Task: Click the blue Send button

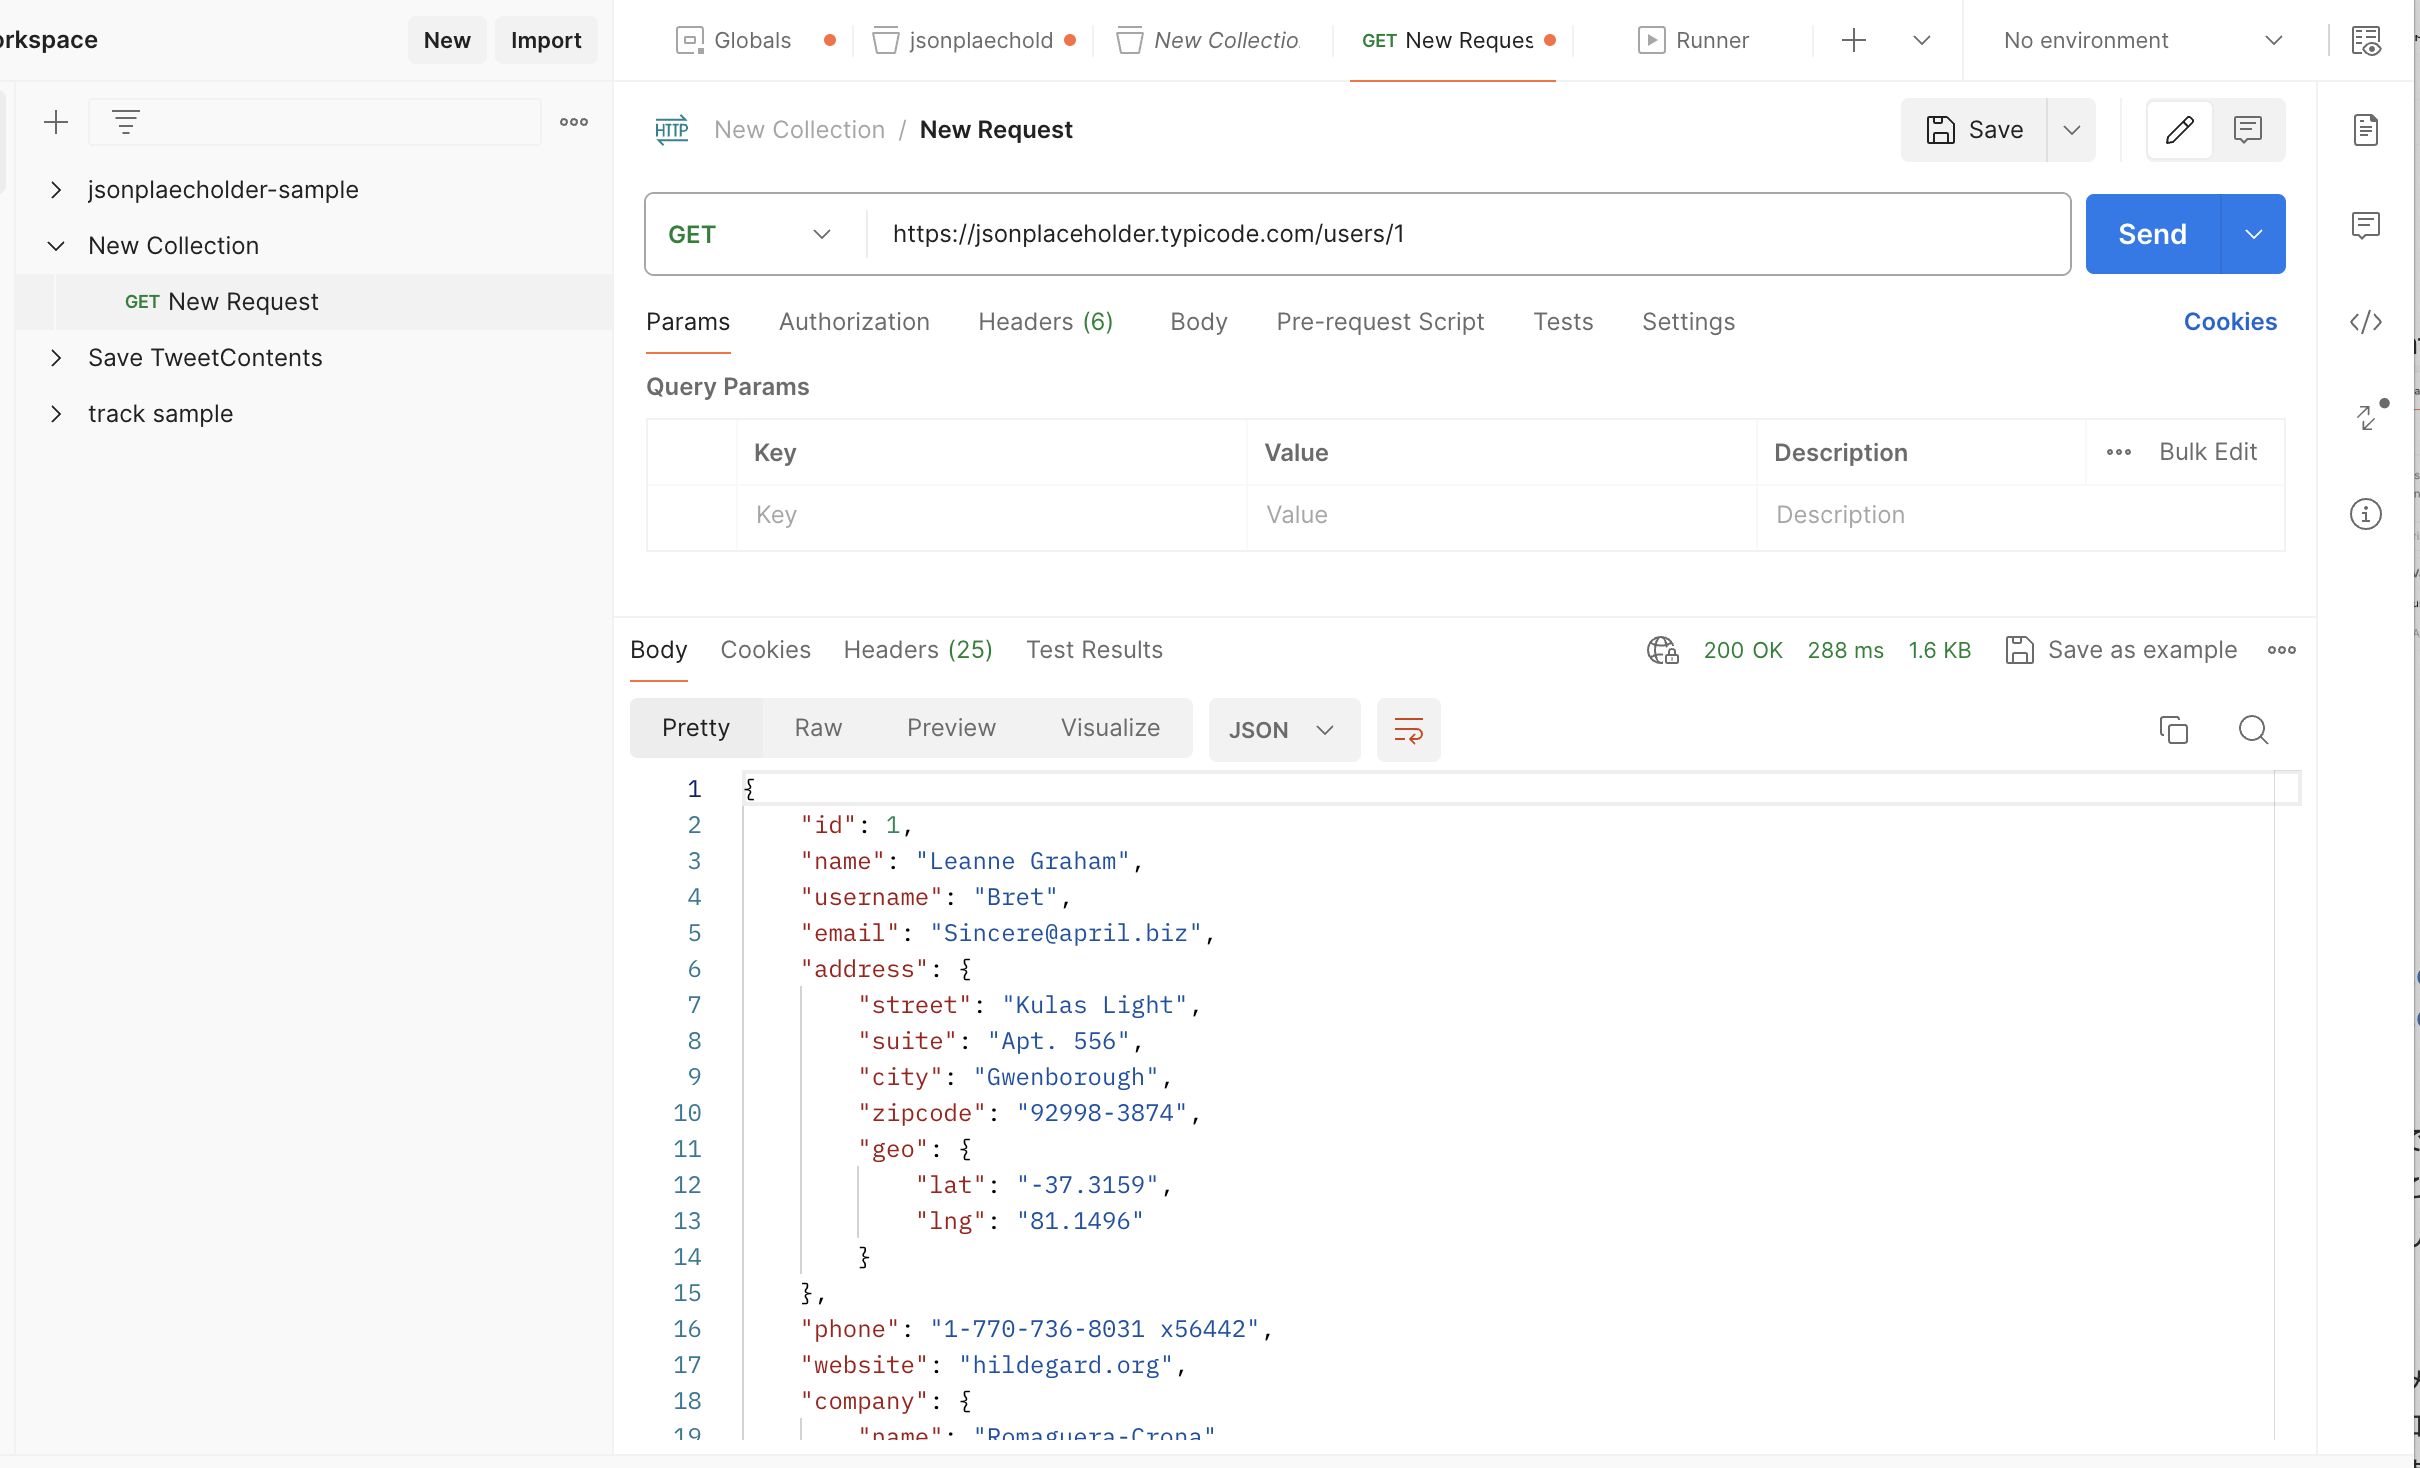Action: tap(2153, 234)
